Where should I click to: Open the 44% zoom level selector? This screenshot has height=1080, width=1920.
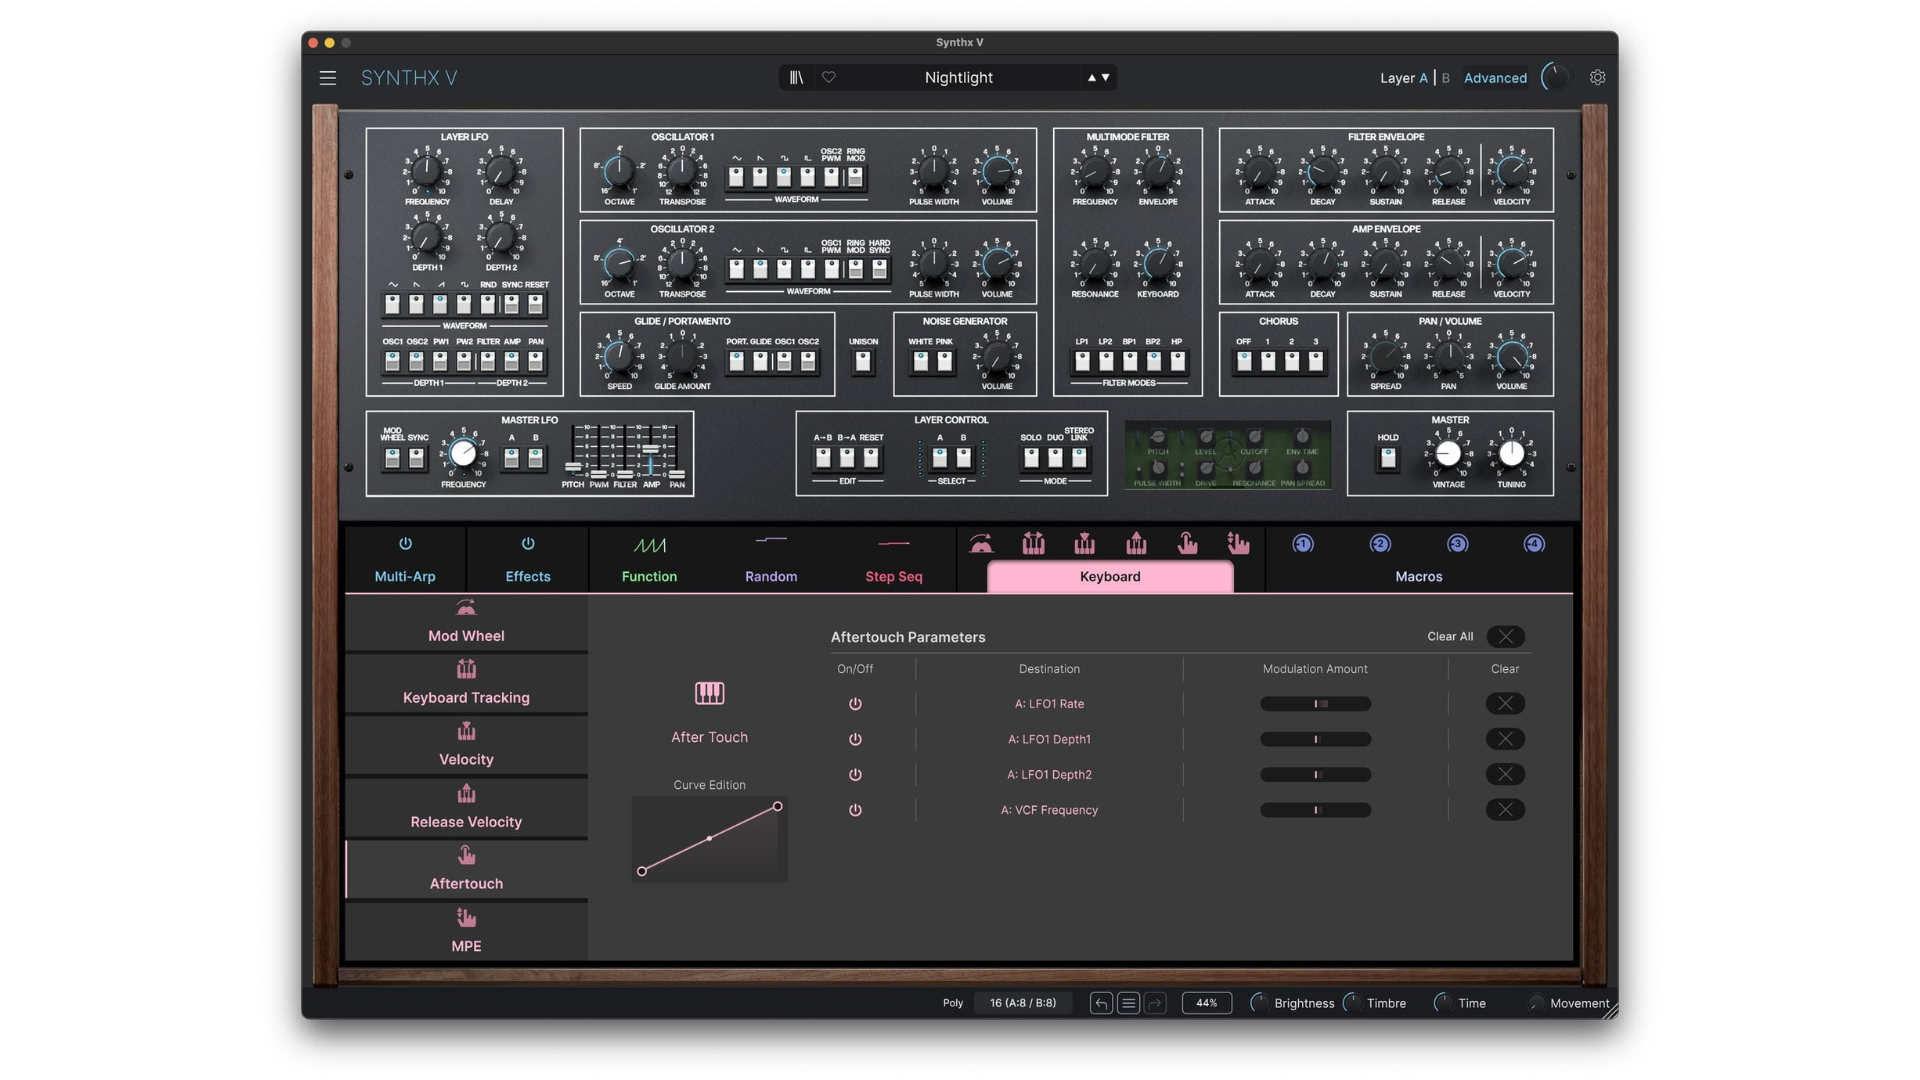click(x=1207, y=1003)
